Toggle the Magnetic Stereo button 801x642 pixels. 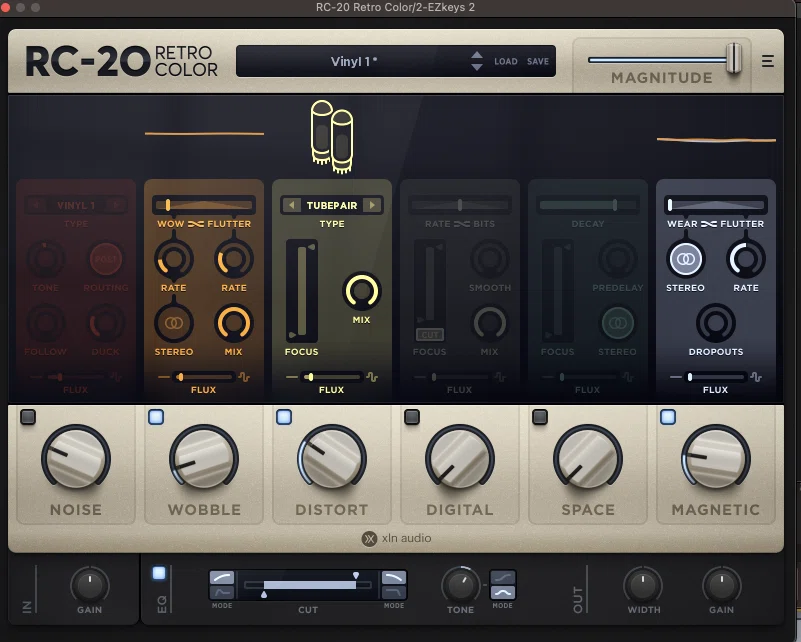(685, 259)
